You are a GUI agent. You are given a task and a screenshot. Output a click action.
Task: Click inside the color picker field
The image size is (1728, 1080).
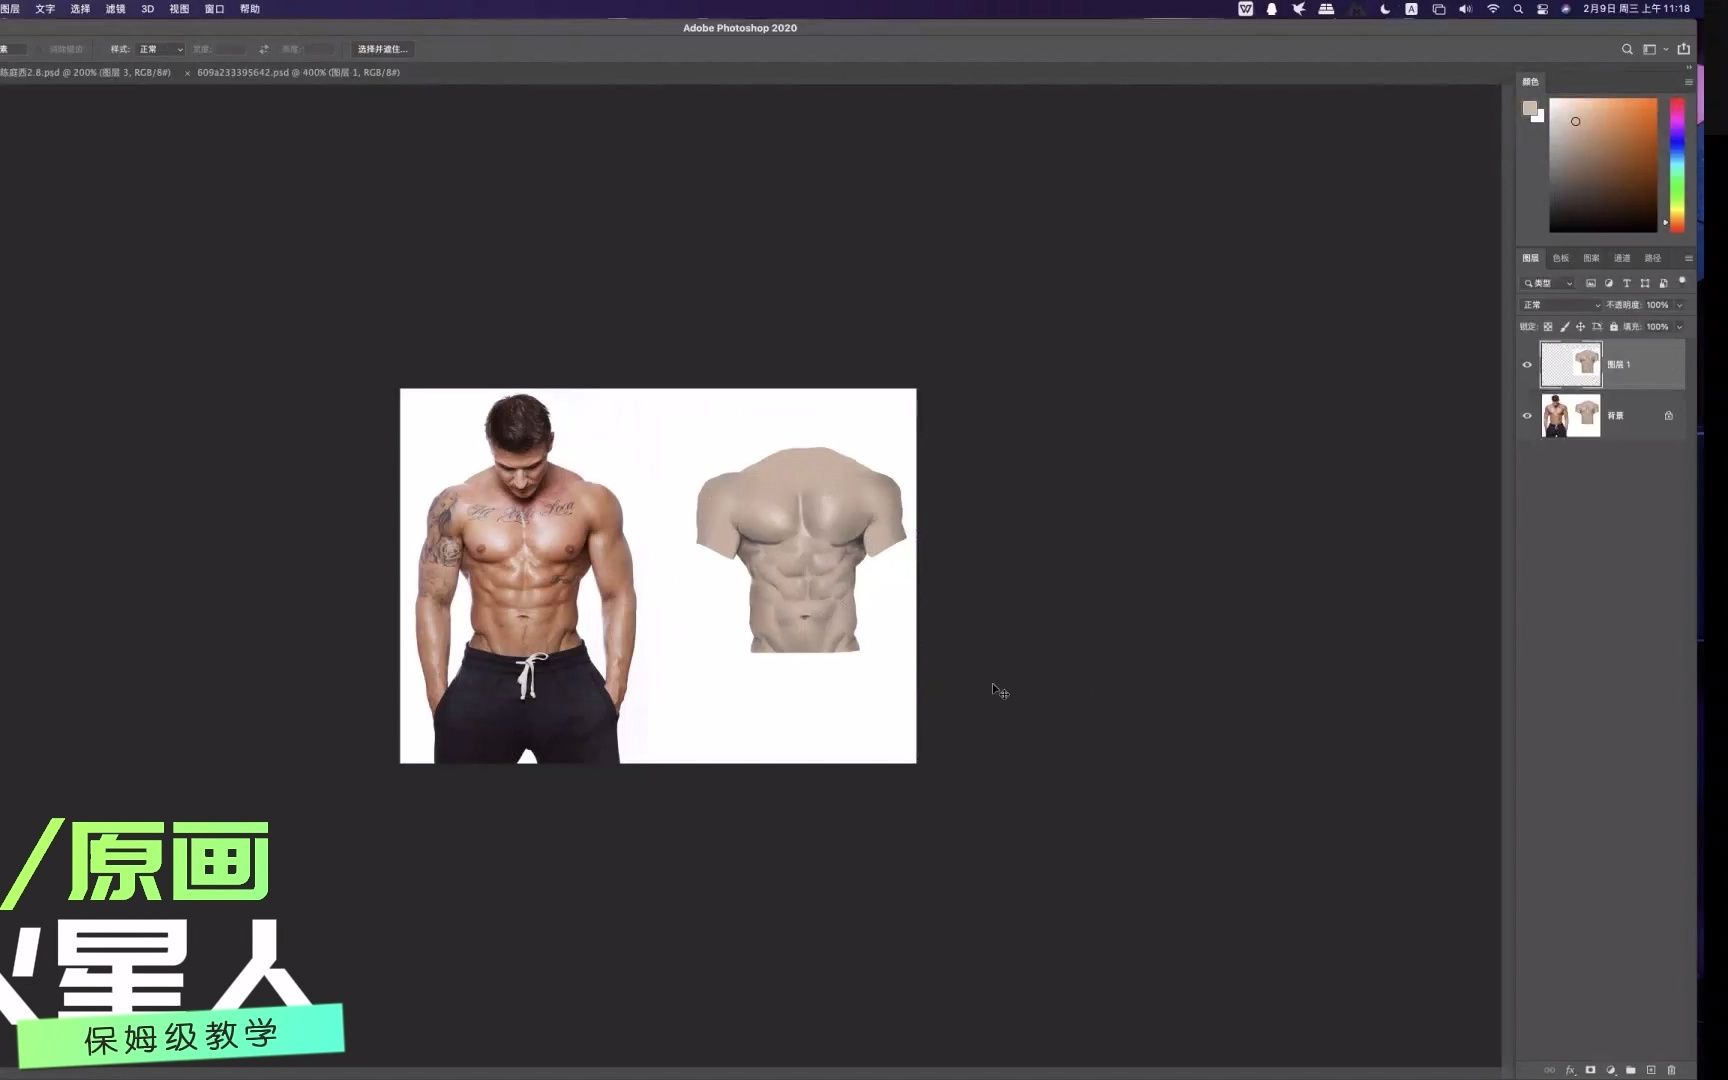(x=1603, y=165)
